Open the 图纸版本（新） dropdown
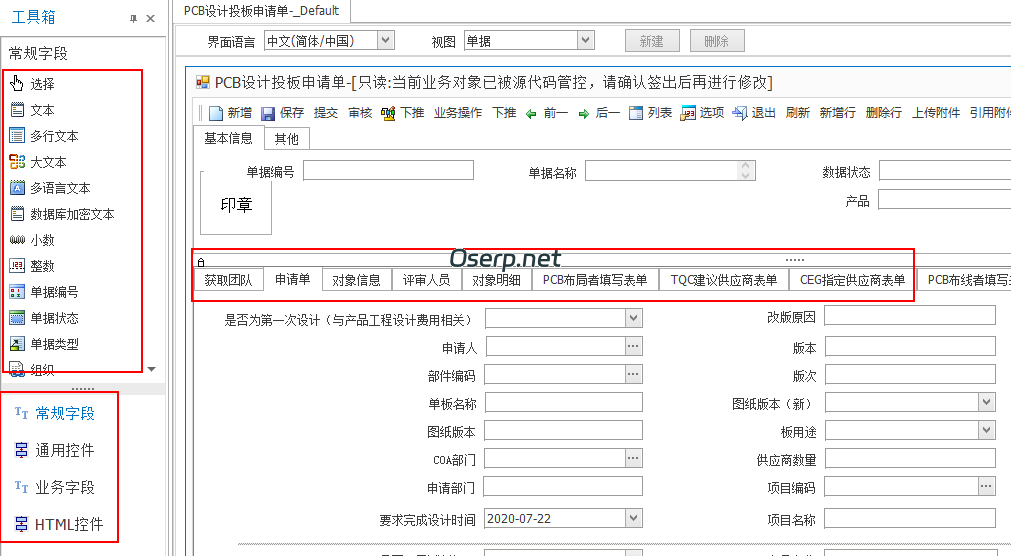1011x556 pixels. pos(986,402)
